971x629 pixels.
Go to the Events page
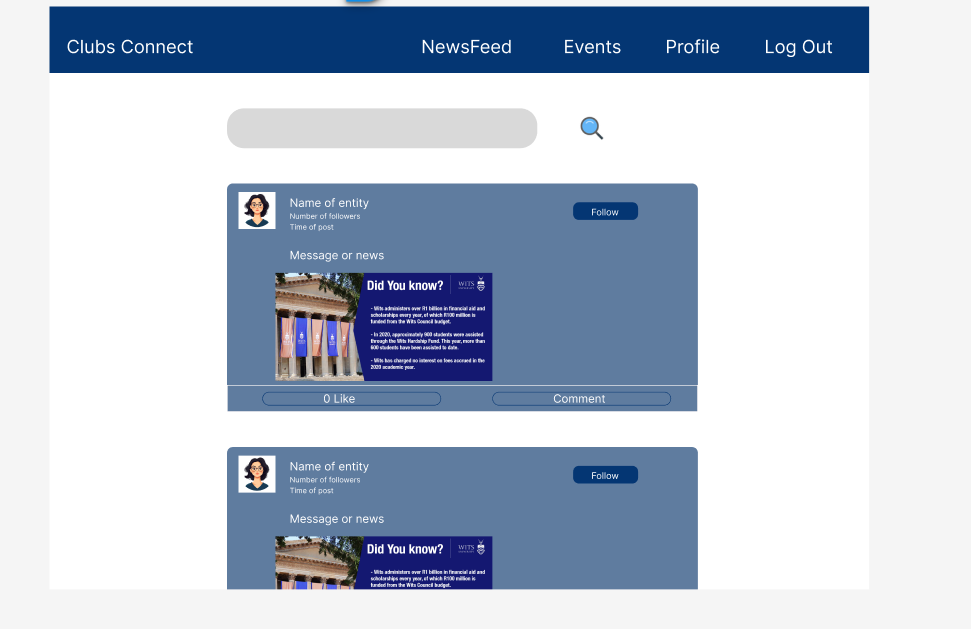click(592, 47)
